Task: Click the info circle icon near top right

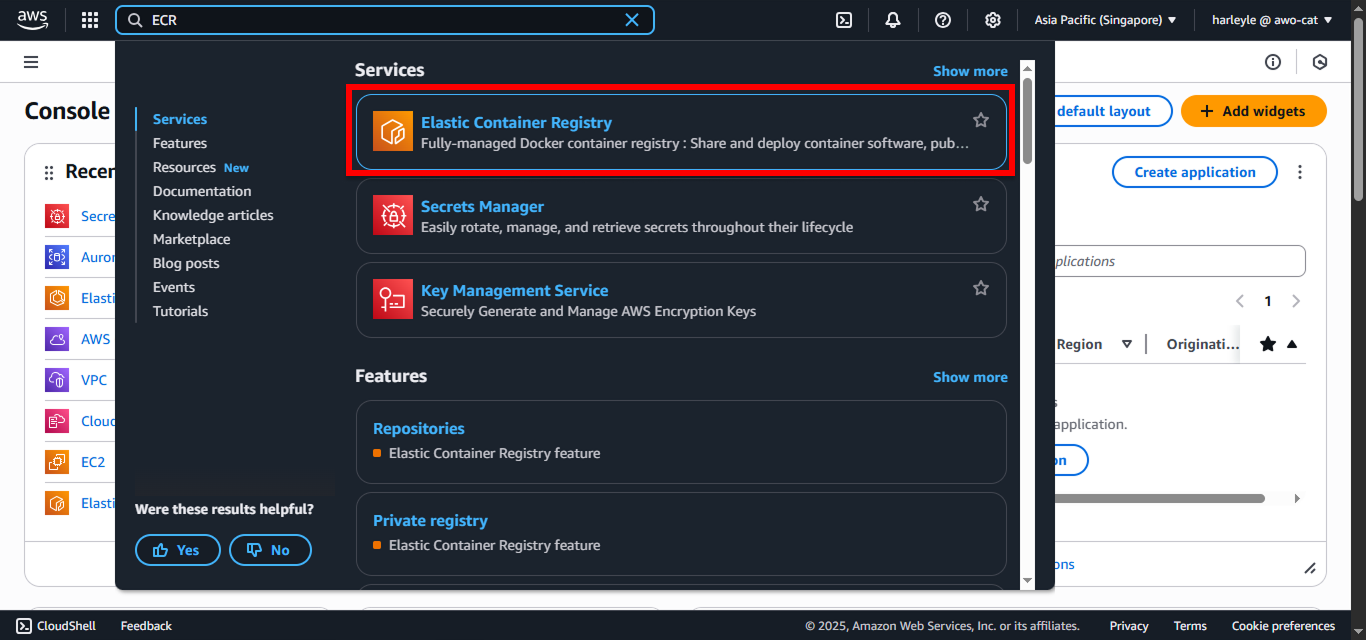Action: coord(1273,62)
